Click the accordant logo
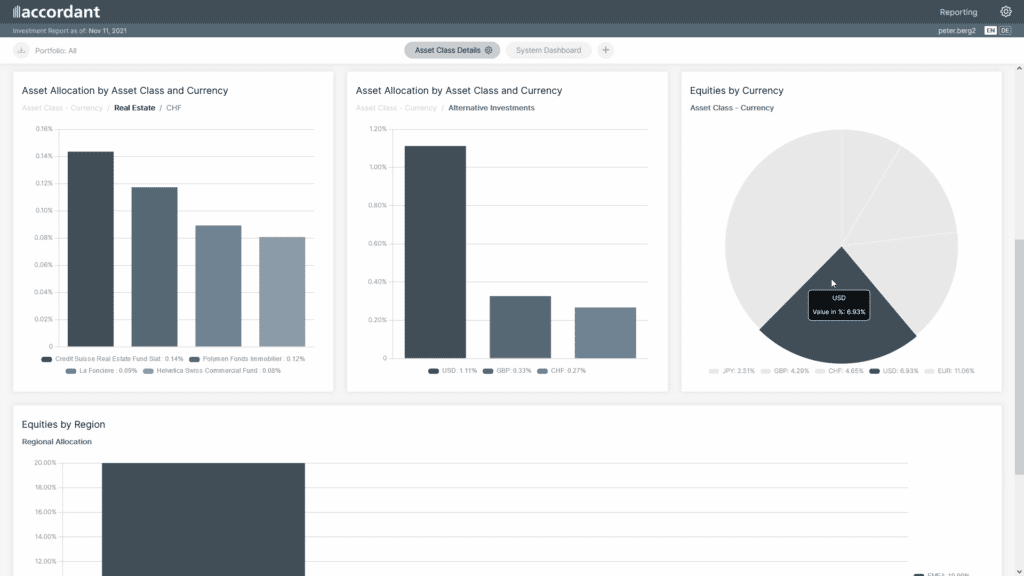The width and height of the screenshot is (1024, 576). tap(55, 12)
